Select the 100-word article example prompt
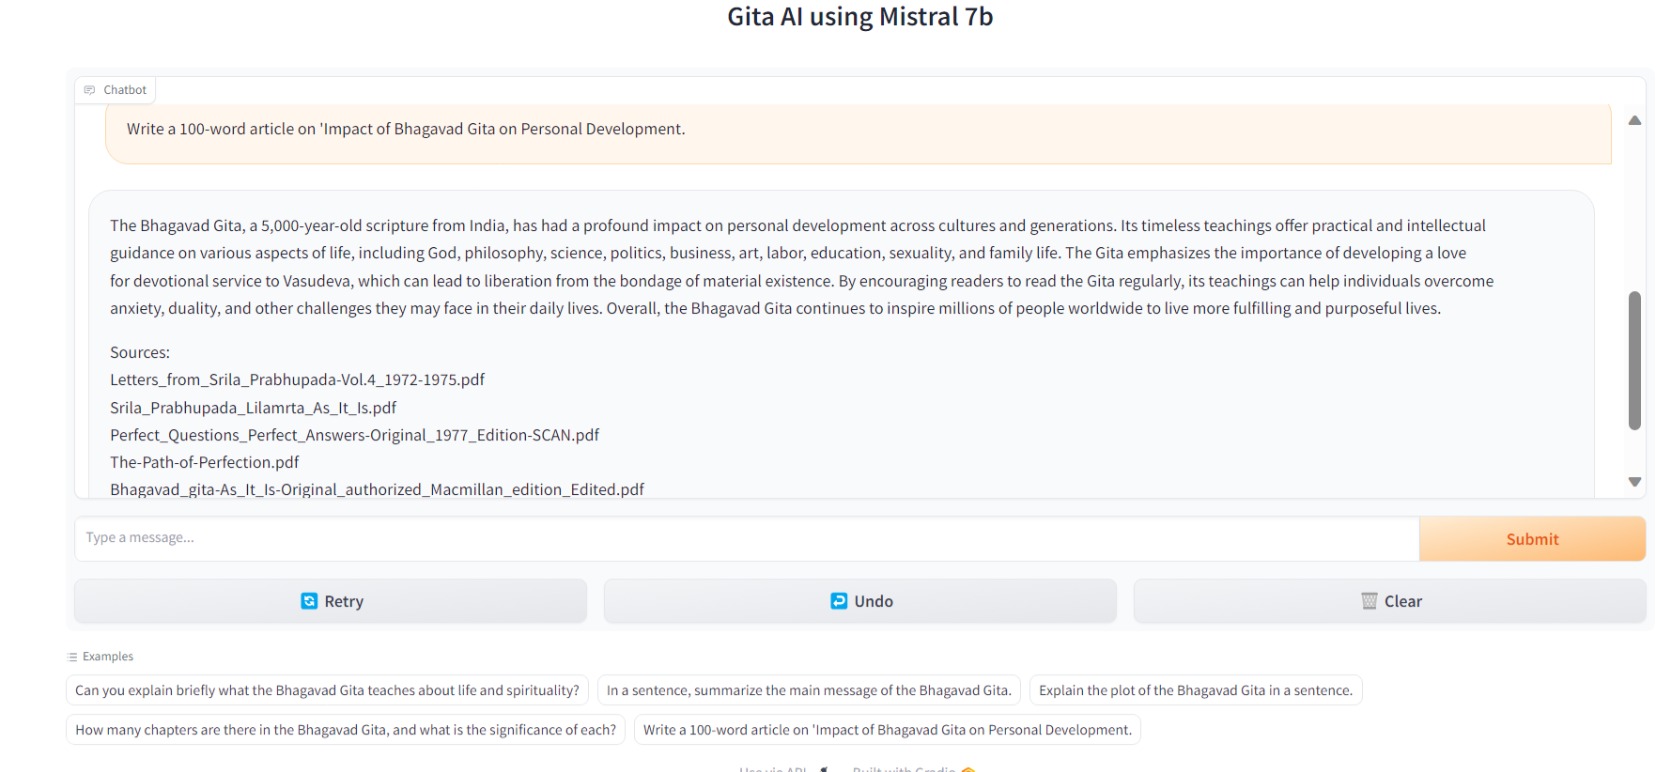1656x772 pixels. [x=887, y=730]
